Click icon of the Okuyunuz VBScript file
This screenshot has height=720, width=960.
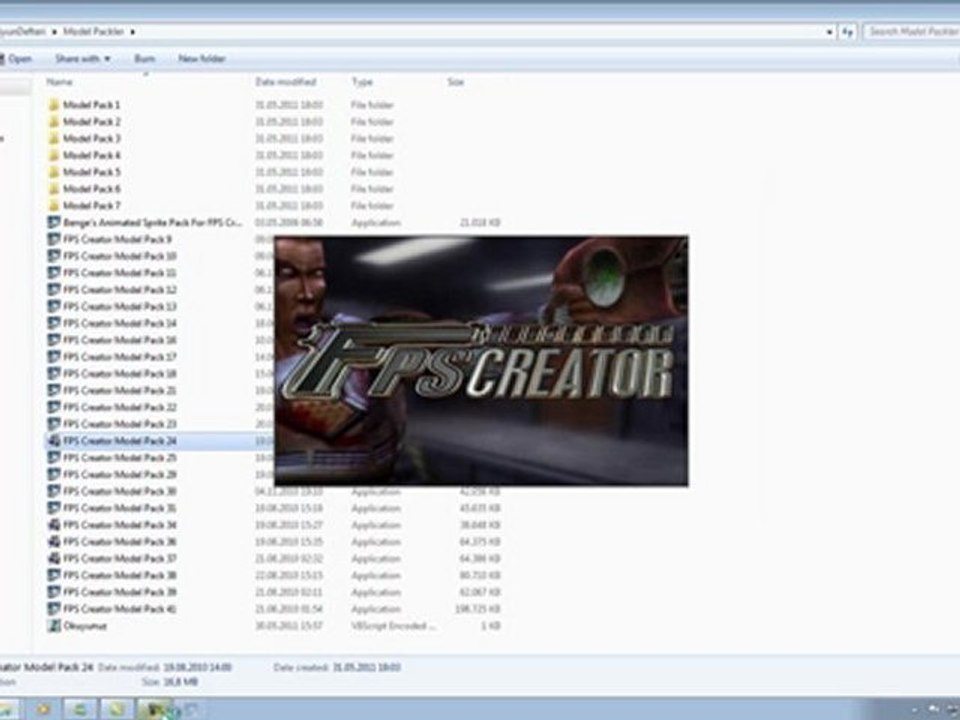click(x=54, y=626)
